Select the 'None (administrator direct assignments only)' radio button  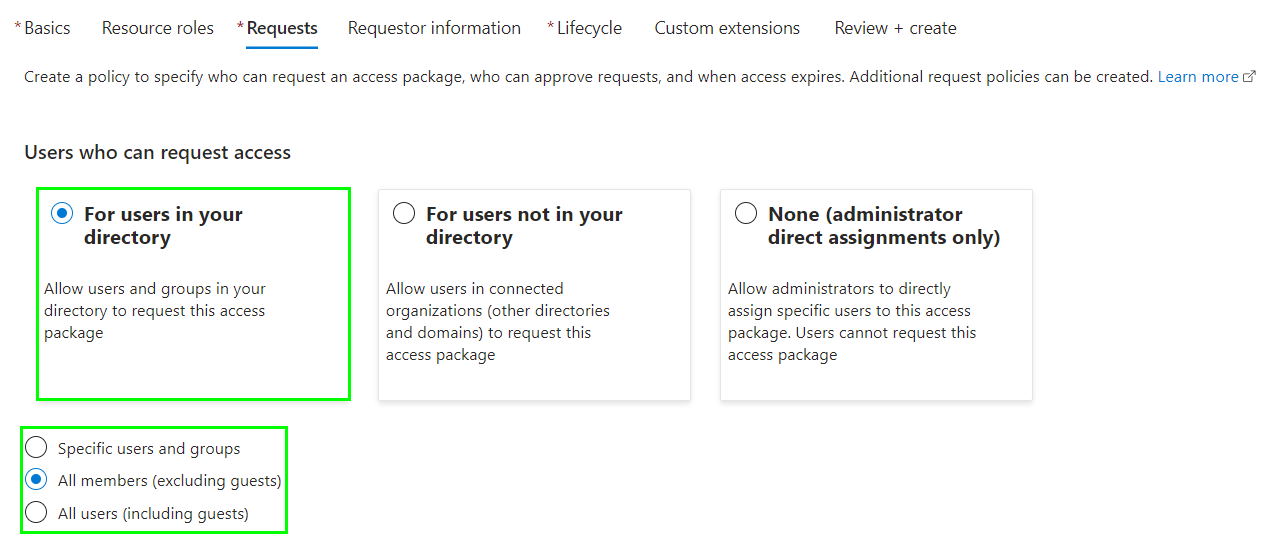[746, 214]
